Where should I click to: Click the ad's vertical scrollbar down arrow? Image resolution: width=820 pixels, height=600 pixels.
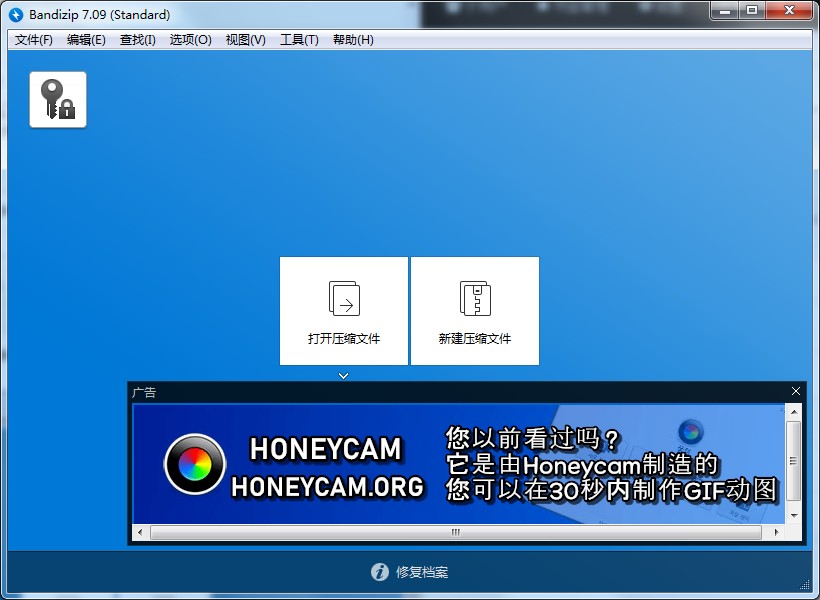coord(794,514)
